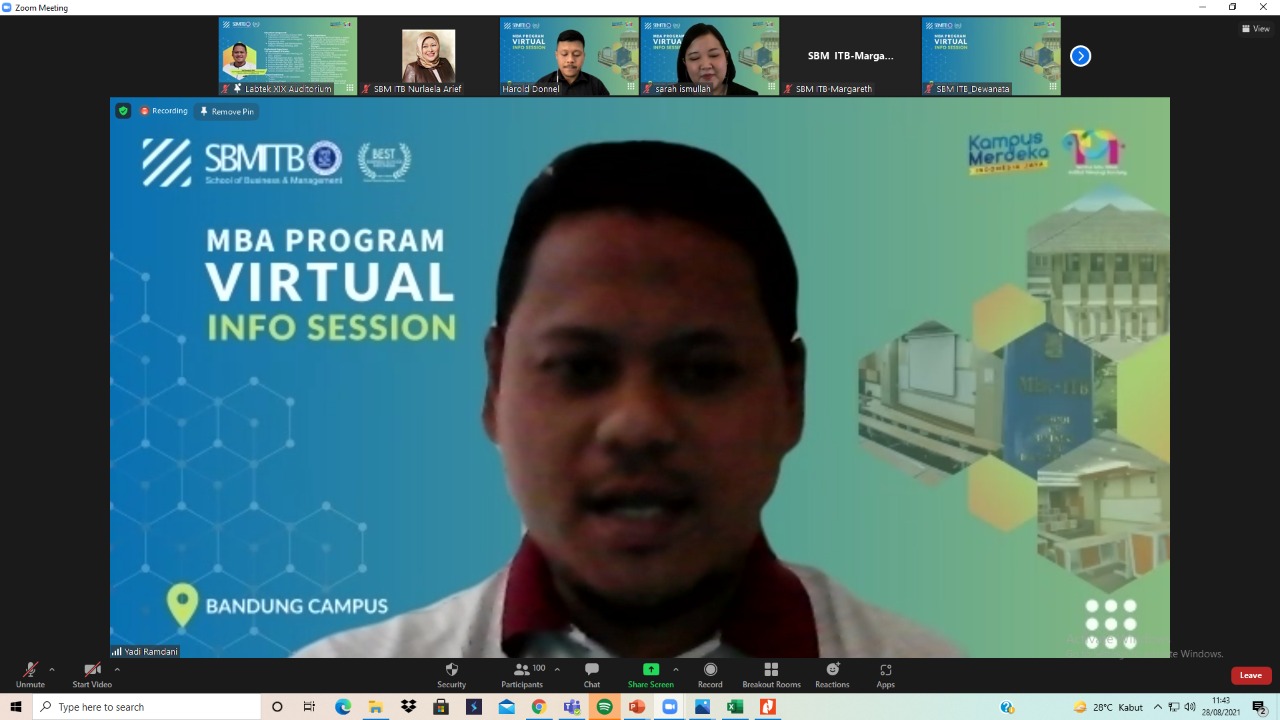The height and width of the screenshot is (720, 1280).
Task: Open the Chat panel
Action: click(592, 675)
